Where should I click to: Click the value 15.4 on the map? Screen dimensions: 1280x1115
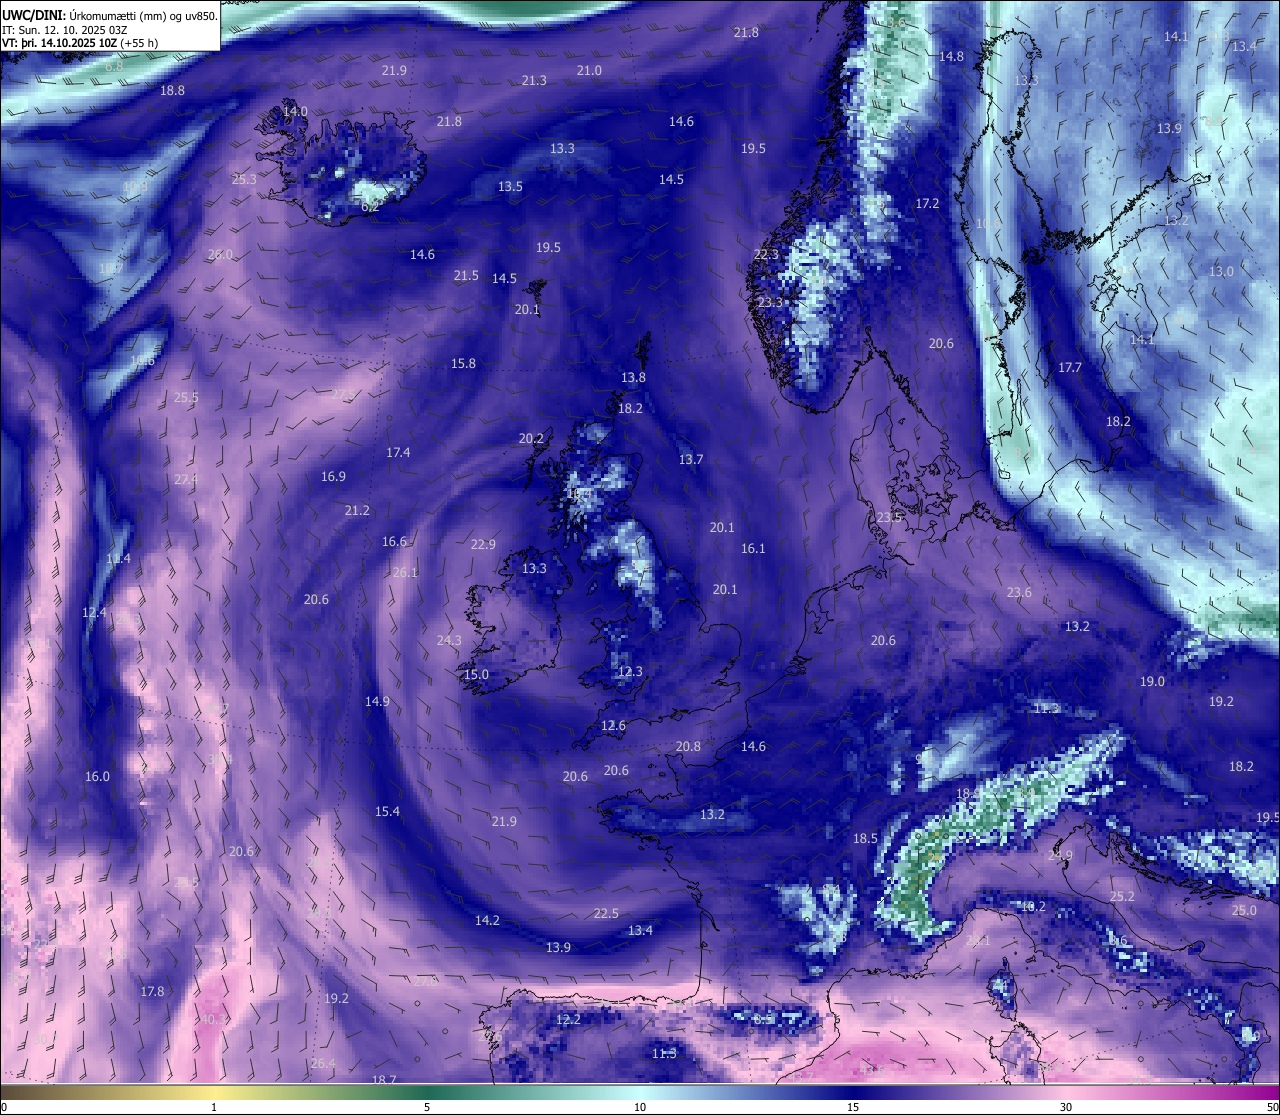point(387,811)
